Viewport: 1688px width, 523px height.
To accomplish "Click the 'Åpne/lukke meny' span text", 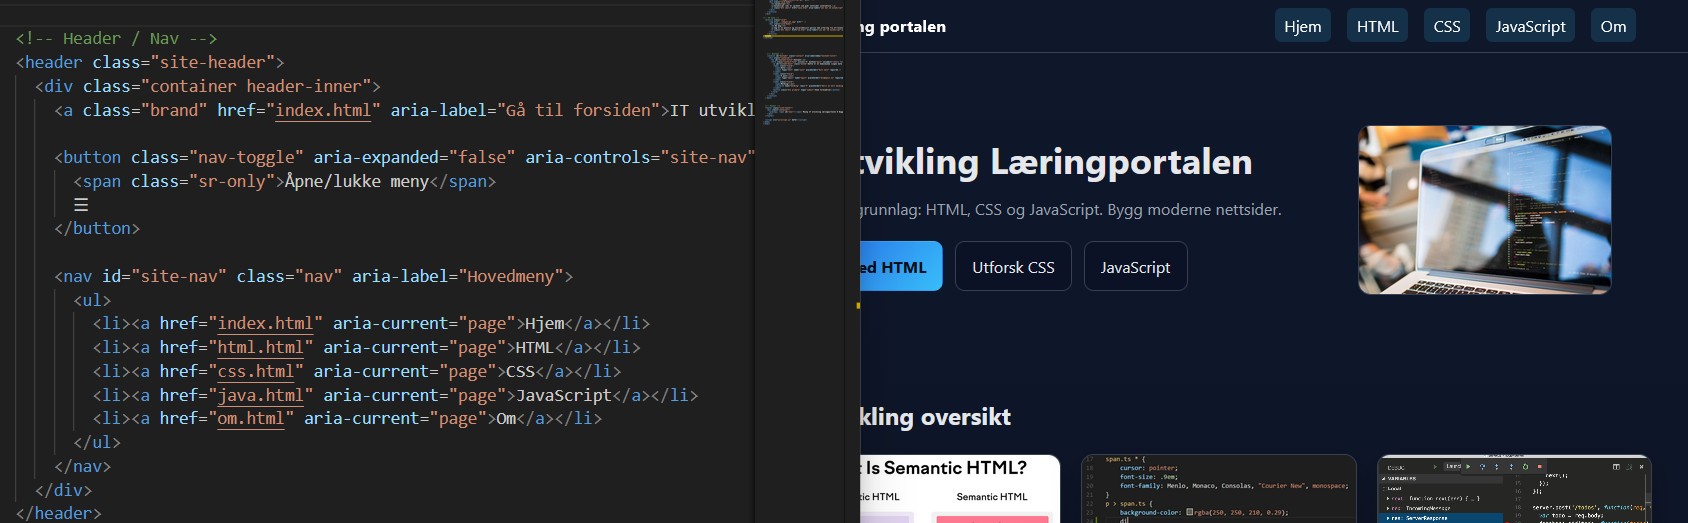I will (357, 181).
